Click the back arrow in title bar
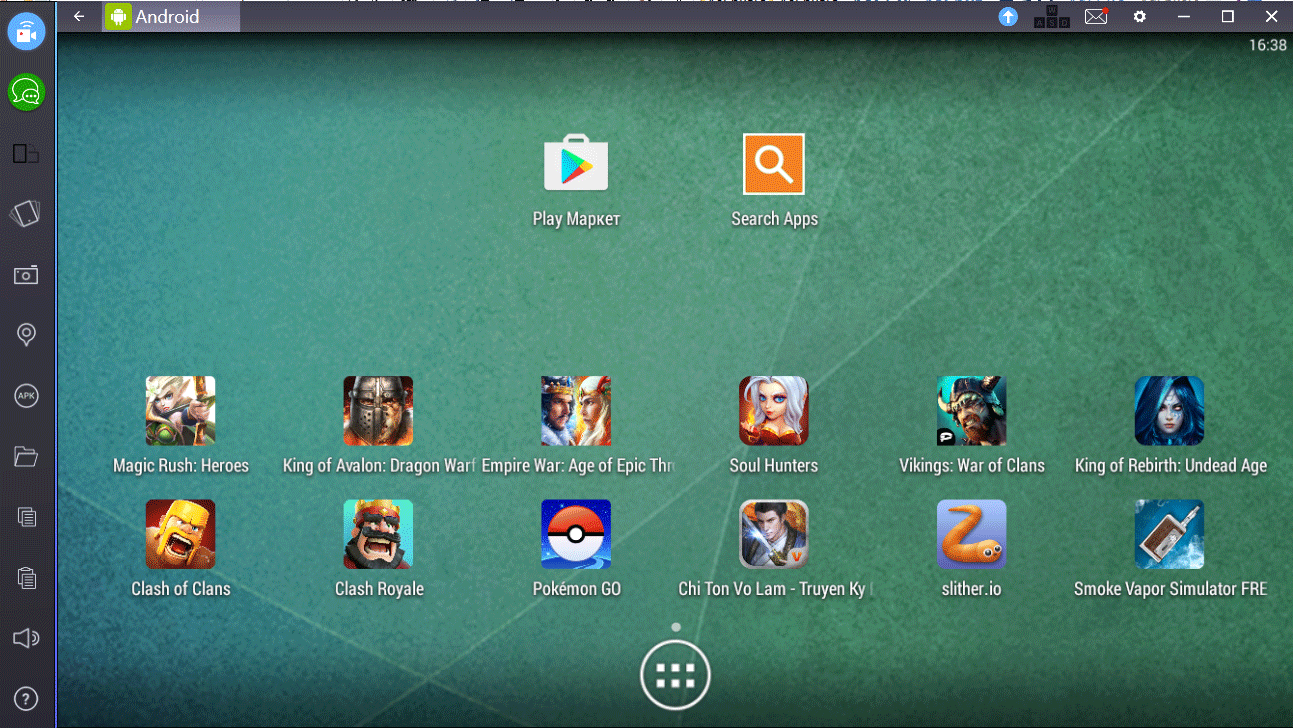Image resolution: width=1293 pixels, height=728 pixels. point(79,17)
